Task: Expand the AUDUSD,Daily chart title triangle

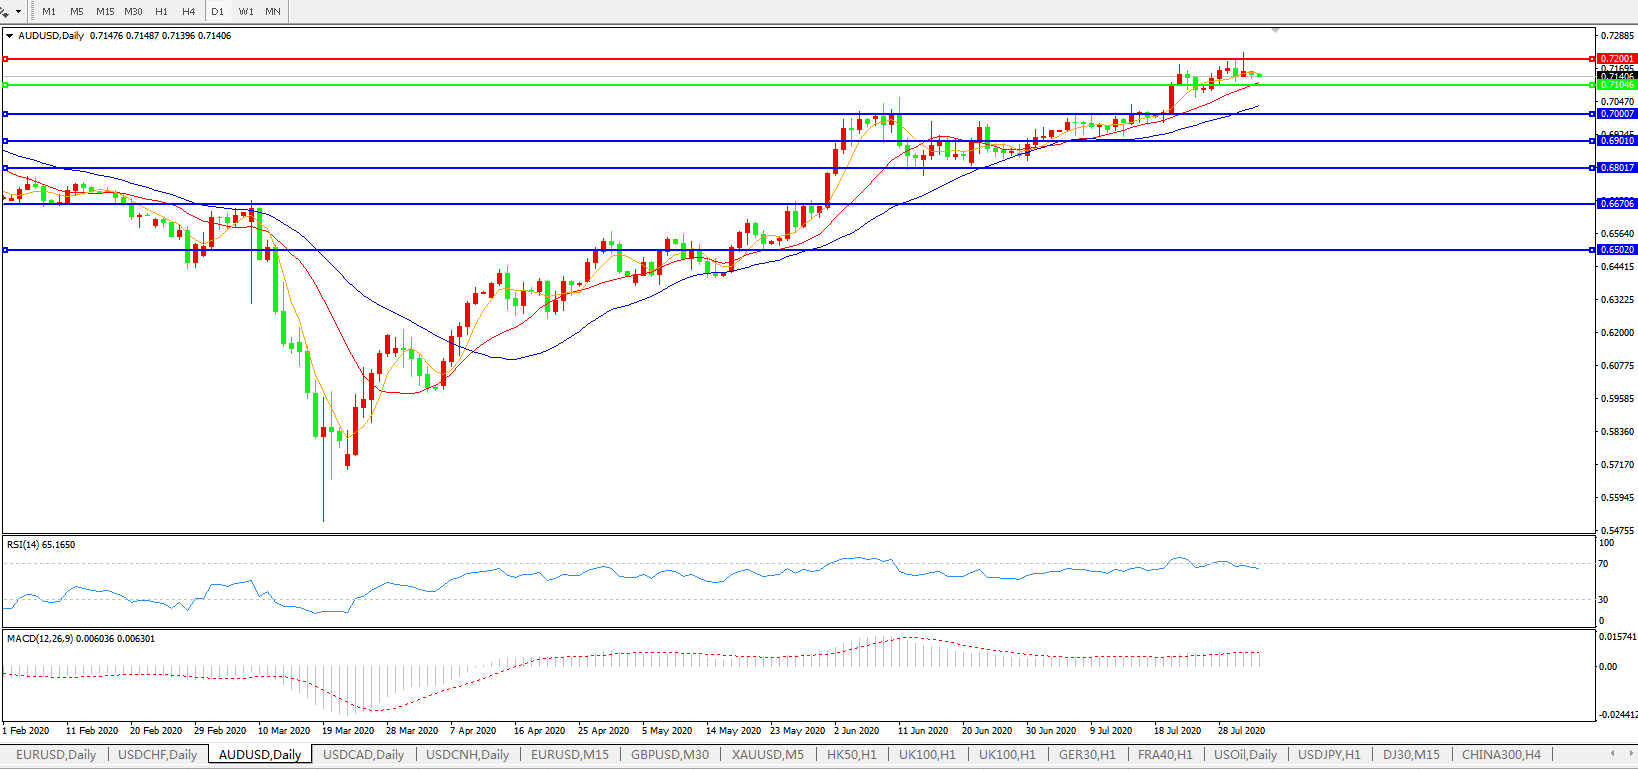Action: tap(10, 36)
